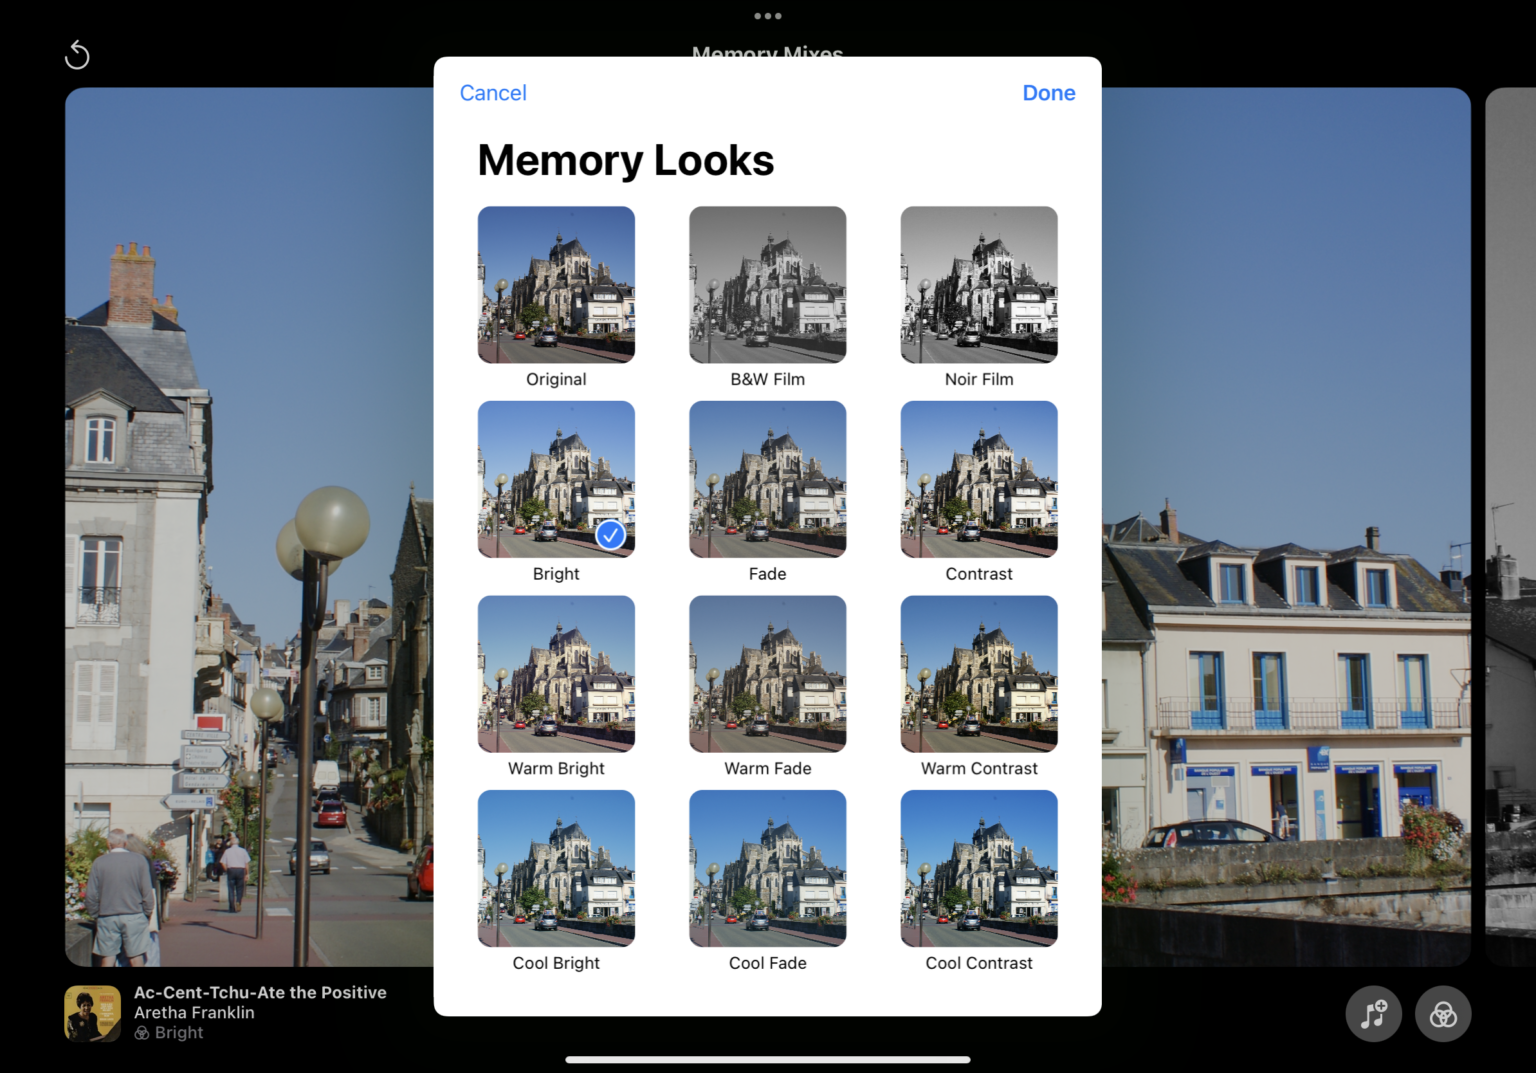
Task: Confirm the look with Done
Action: click(1048, 93)
